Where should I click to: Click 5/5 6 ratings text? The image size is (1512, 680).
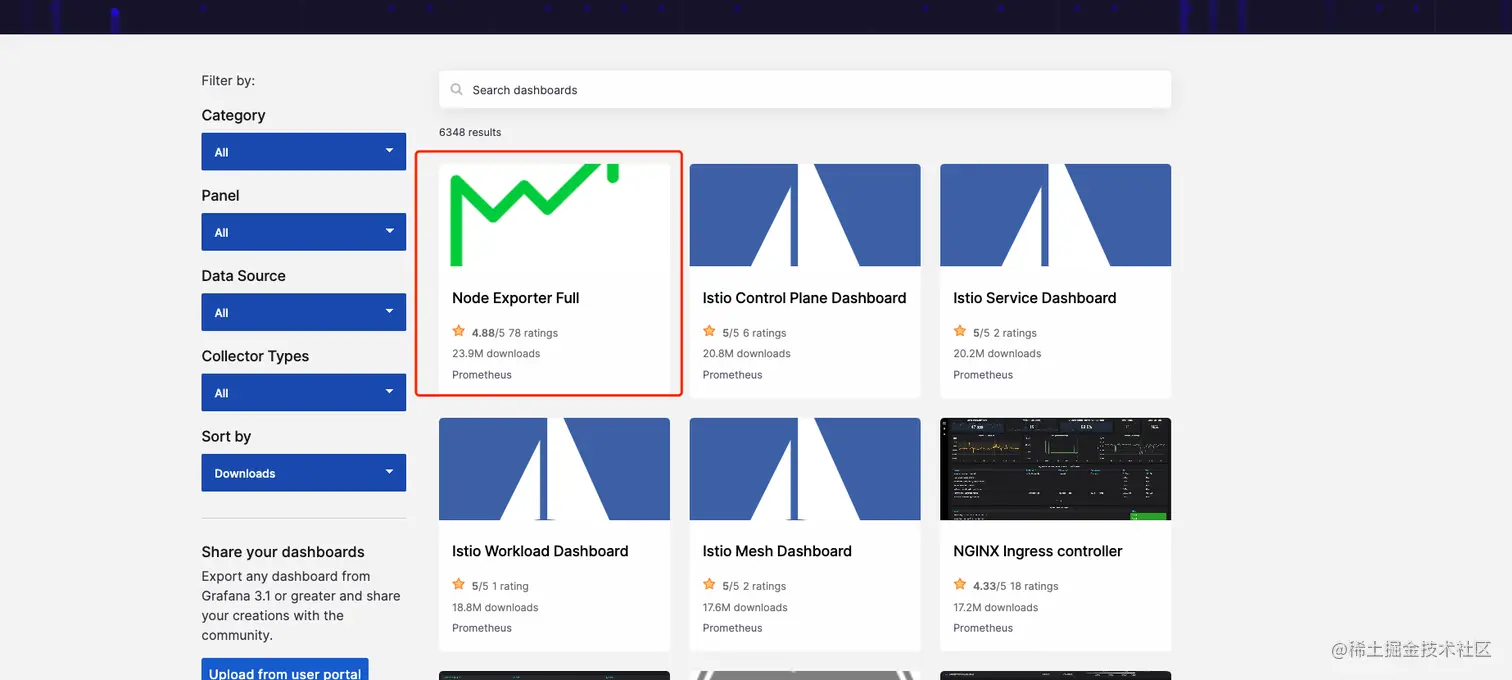pyautogui.click(x=755, y=333)
